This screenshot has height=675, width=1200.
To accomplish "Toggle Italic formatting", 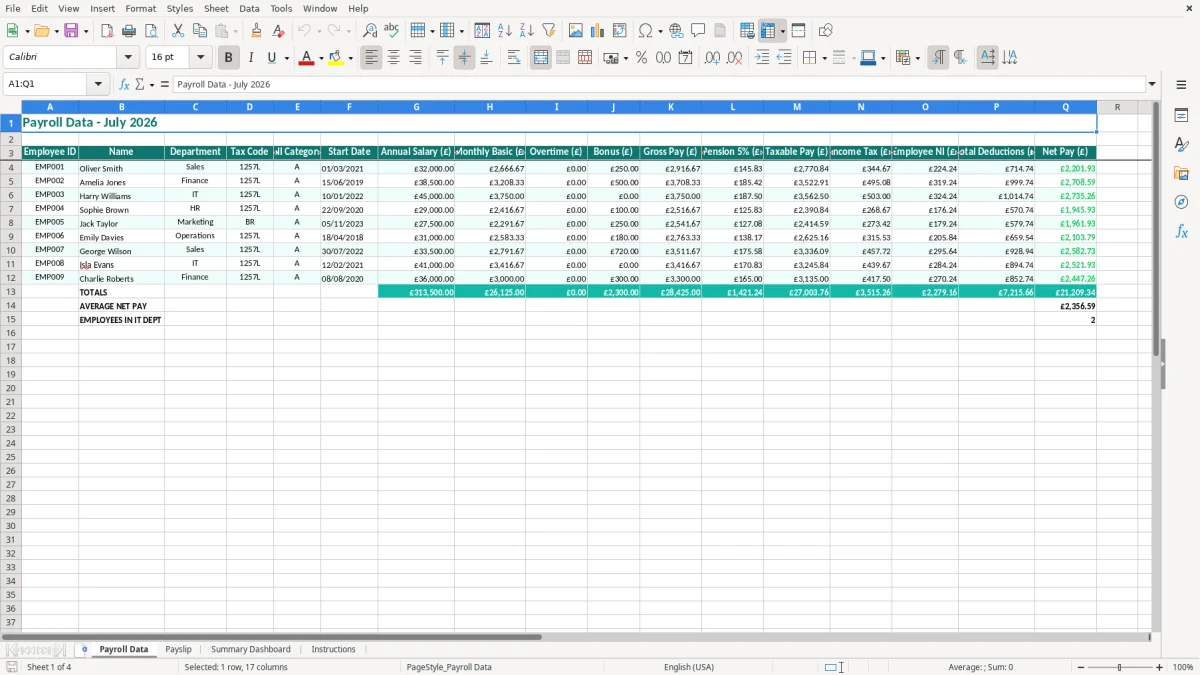I will (251, 58).
